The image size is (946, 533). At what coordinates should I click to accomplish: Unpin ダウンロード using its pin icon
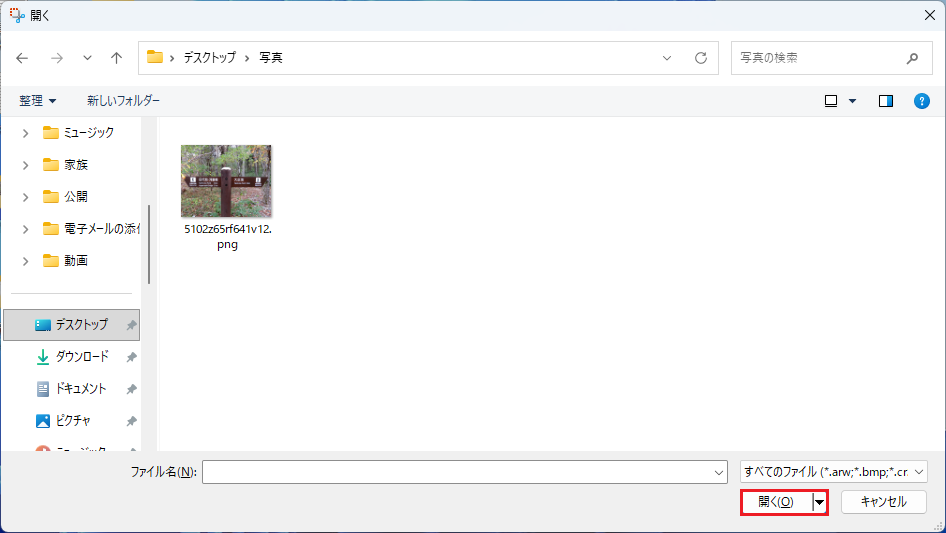coord(131,357)
